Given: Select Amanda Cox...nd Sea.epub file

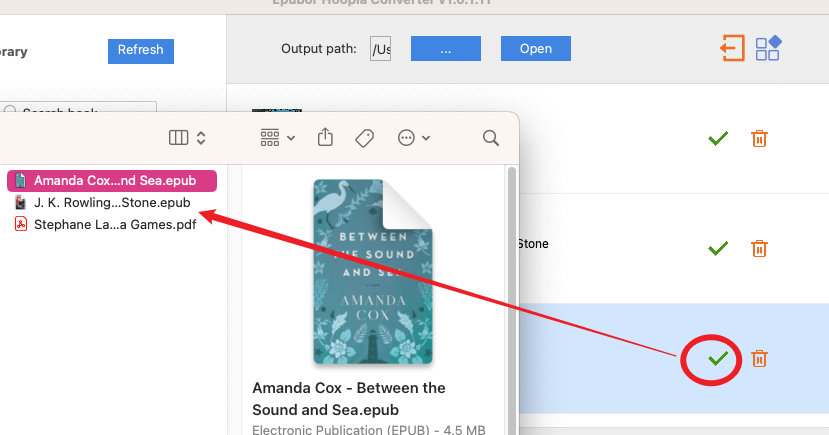Looking at the screenshot, I should click(x=112, y=181).
